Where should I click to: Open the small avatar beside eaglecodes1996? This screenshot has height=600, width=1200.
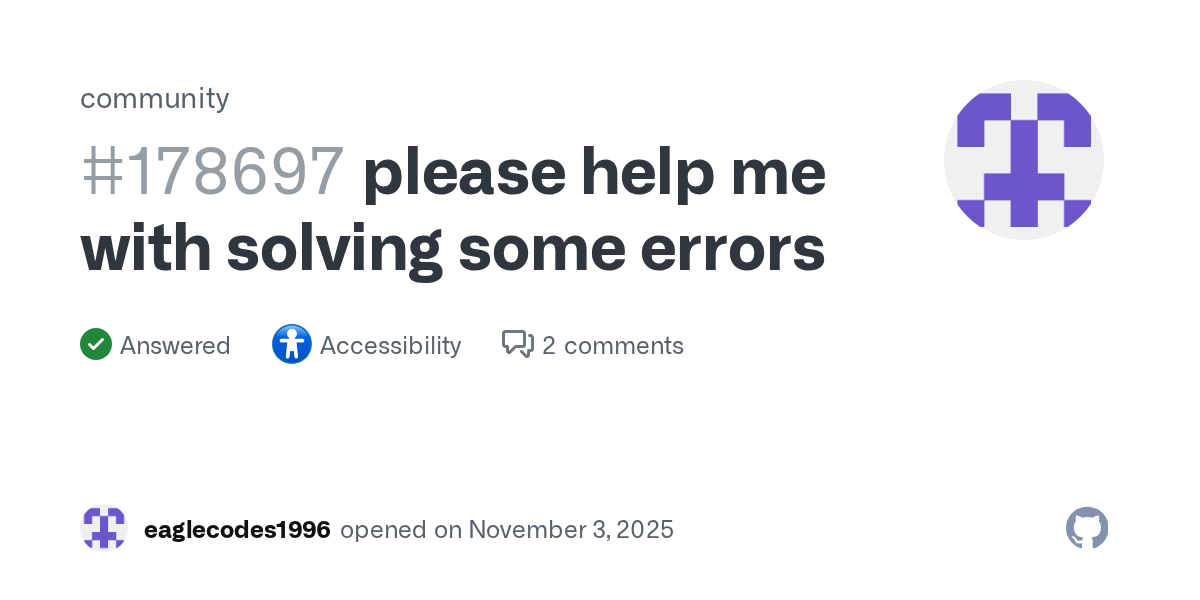pyautogui.click(x=104, y=529)
